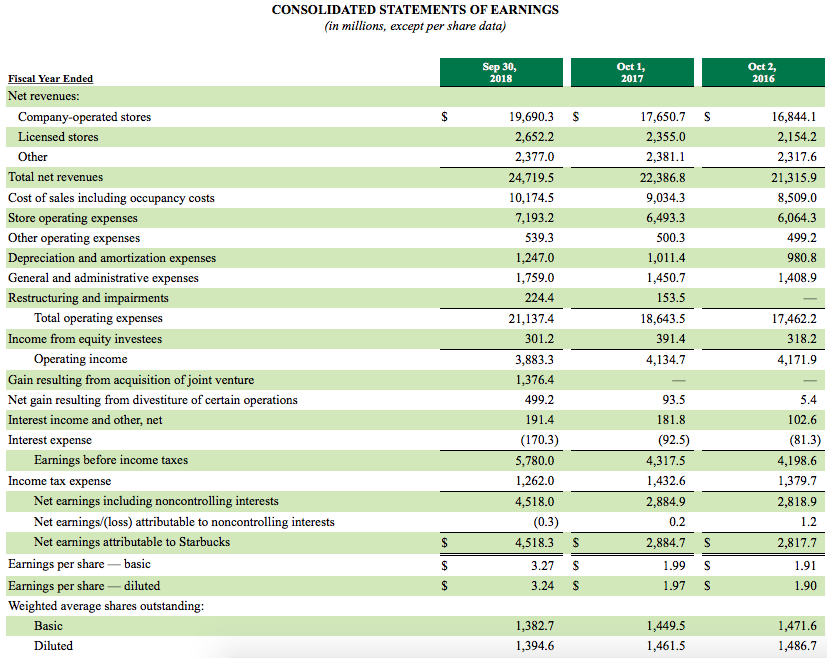This screenshot has height=658, width=827.
Task: Click the Licensed stores row label
Action: (x=57, y=137)
